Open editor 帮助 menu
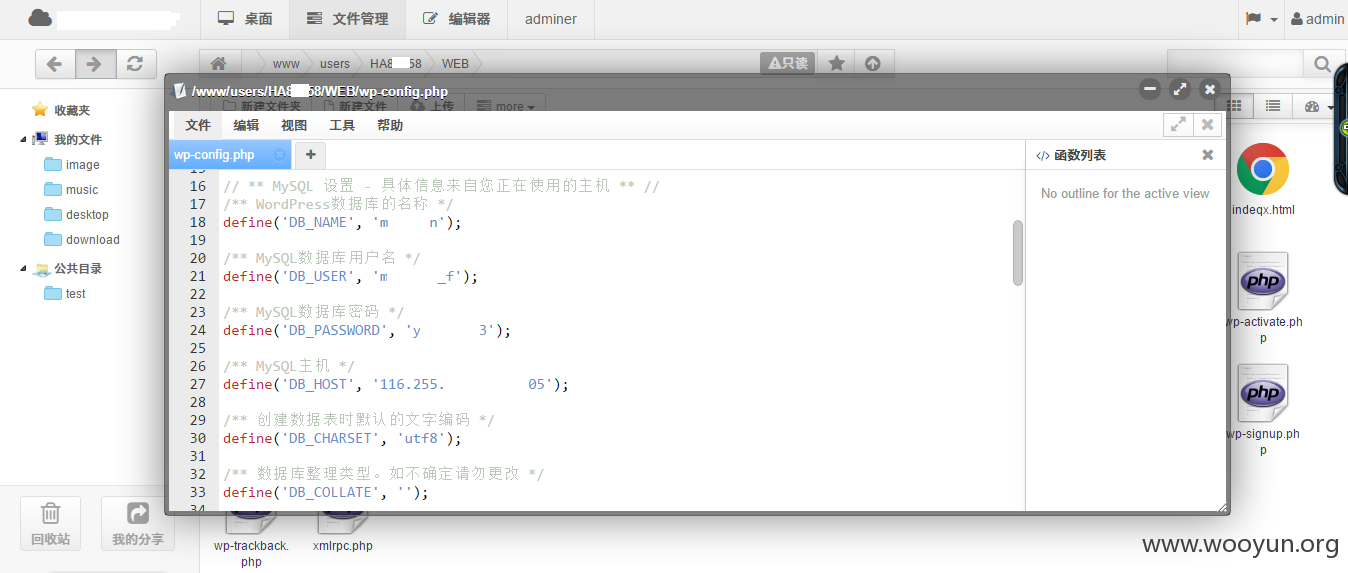The image size is (1348, 573). coord(390,125)
